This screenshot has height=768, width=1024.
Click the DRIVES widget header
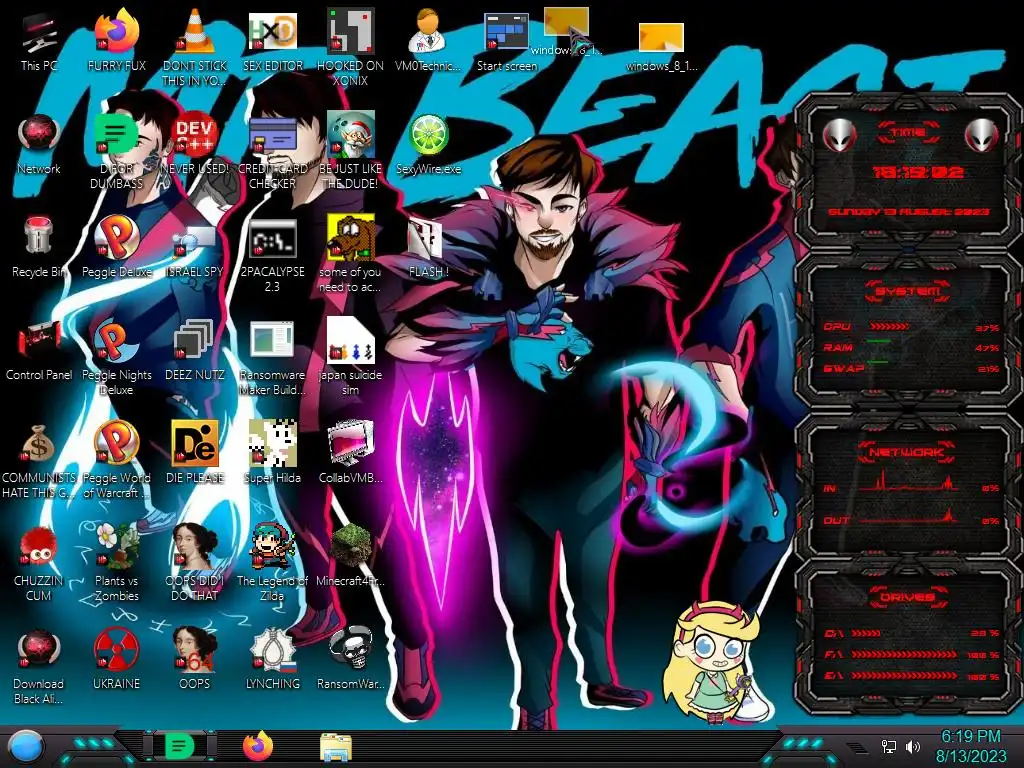[x=907, y=596]
